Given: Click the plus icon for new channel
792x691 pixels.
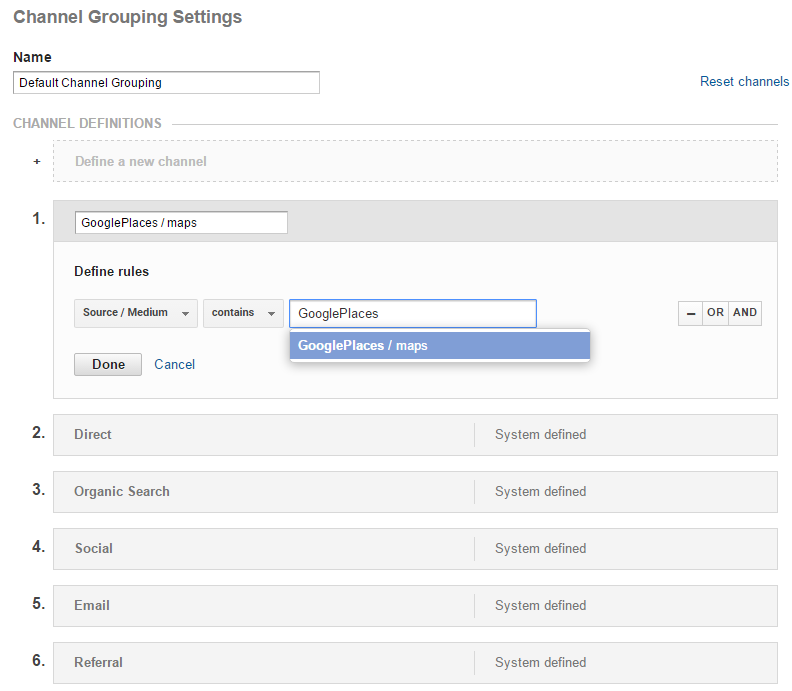Looking at the screenshot, I should tap(37, 162).
